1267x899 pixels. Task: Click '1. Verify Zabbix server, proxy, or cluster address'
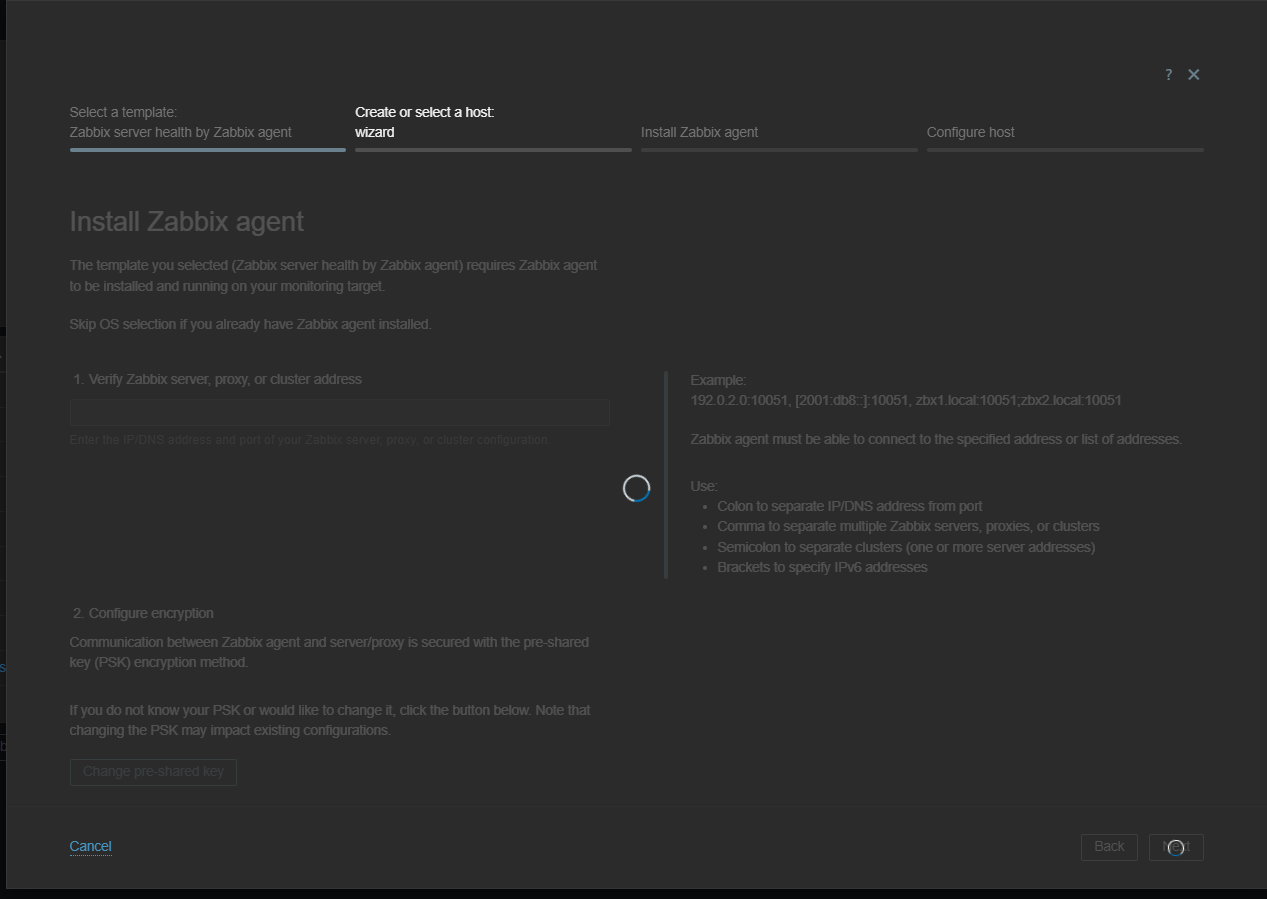(x=217, y=380)
